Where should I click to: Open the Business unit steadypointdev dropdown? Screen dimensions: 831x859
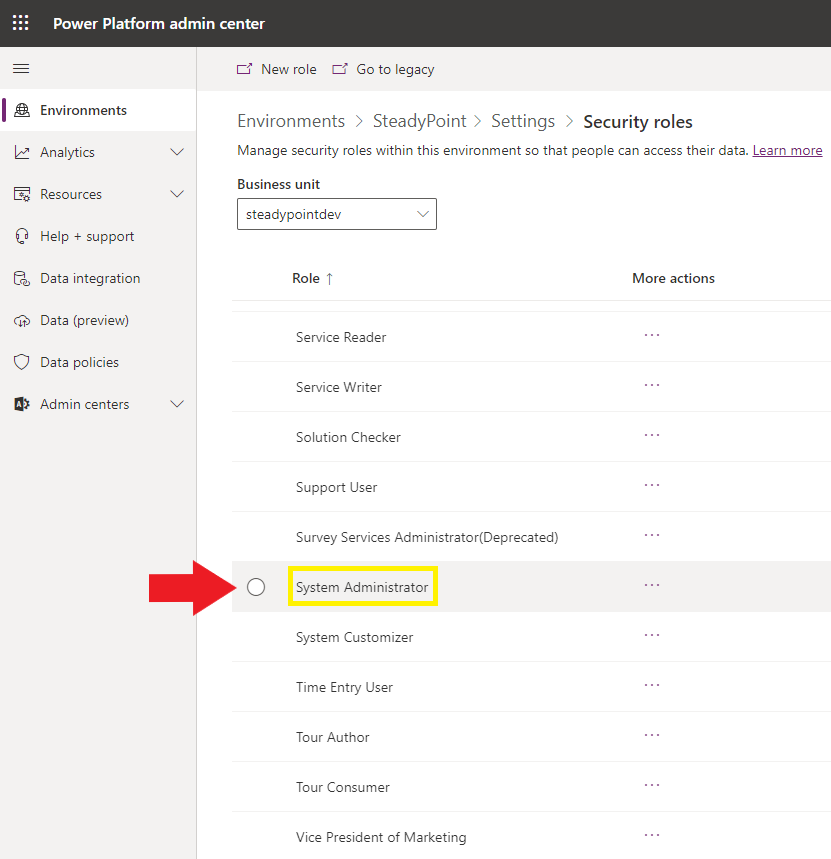(337, 214)
